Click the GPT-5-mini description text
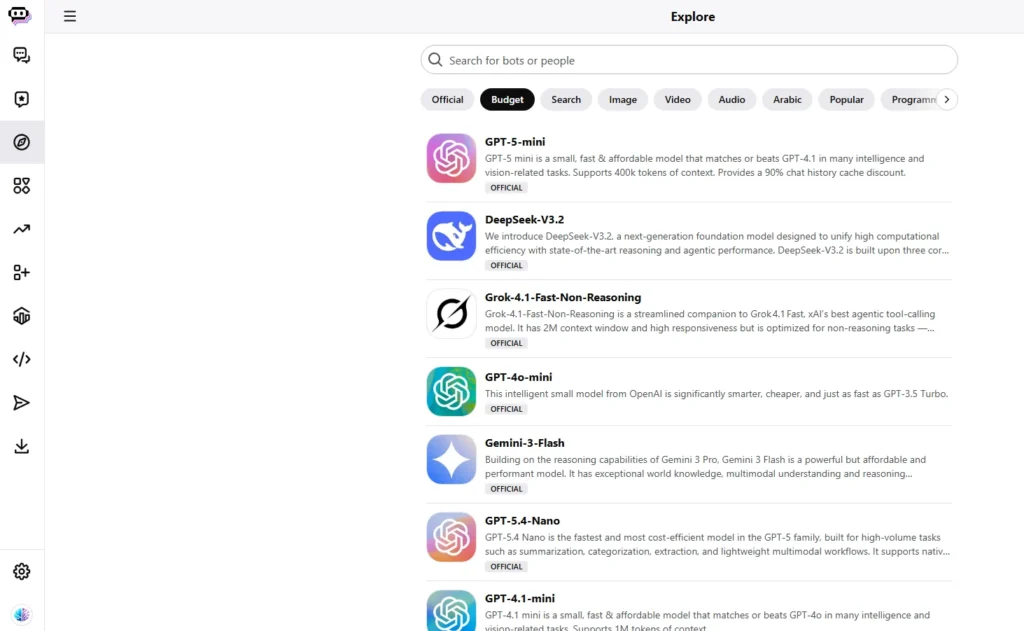Viewport: 1024px width, 631px height. 705,165
